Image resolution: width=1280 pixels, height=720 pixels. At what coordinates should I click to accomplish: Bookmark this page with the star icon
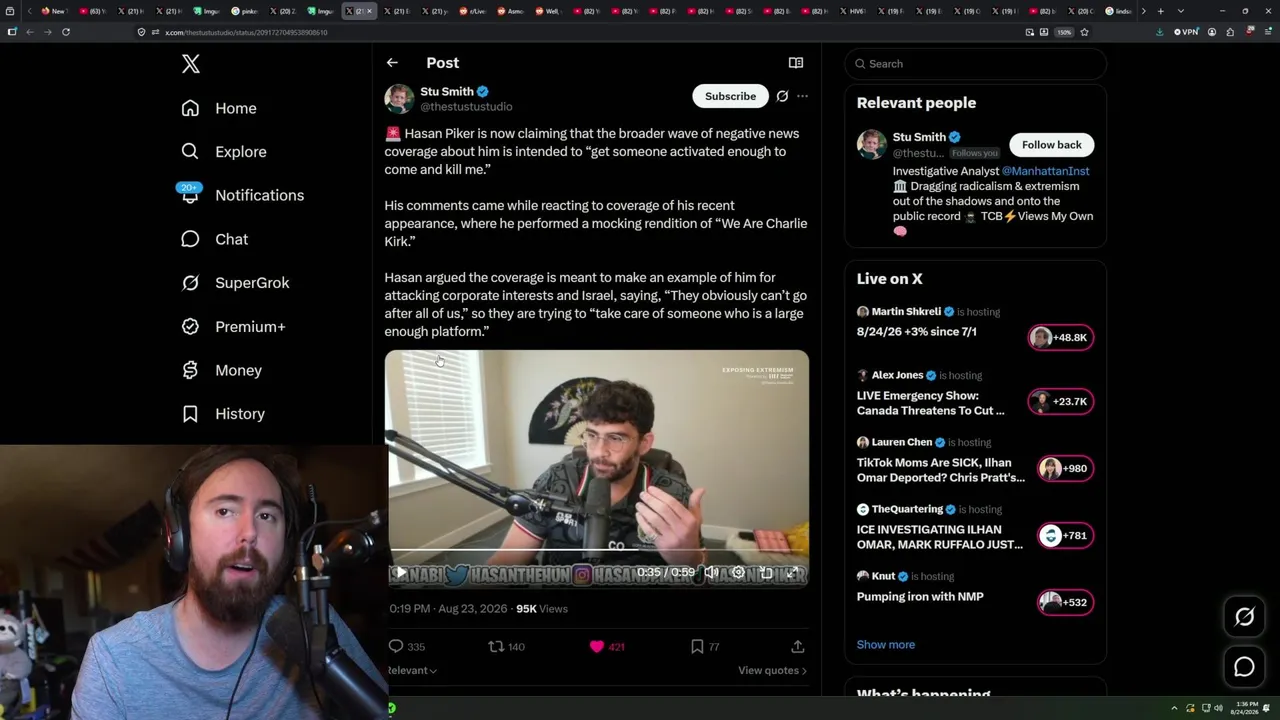[1084, 32]
